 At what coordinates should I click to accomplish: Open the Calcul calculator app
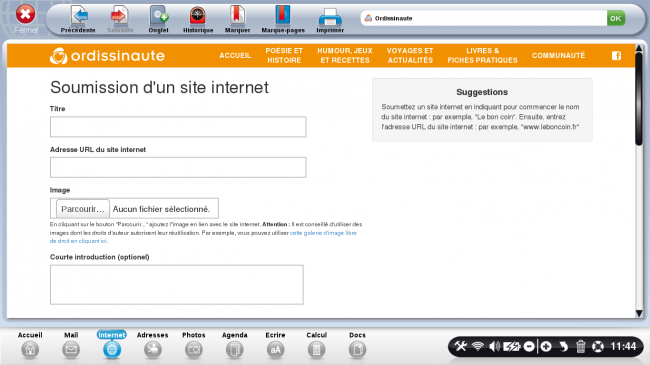[316, 345]
